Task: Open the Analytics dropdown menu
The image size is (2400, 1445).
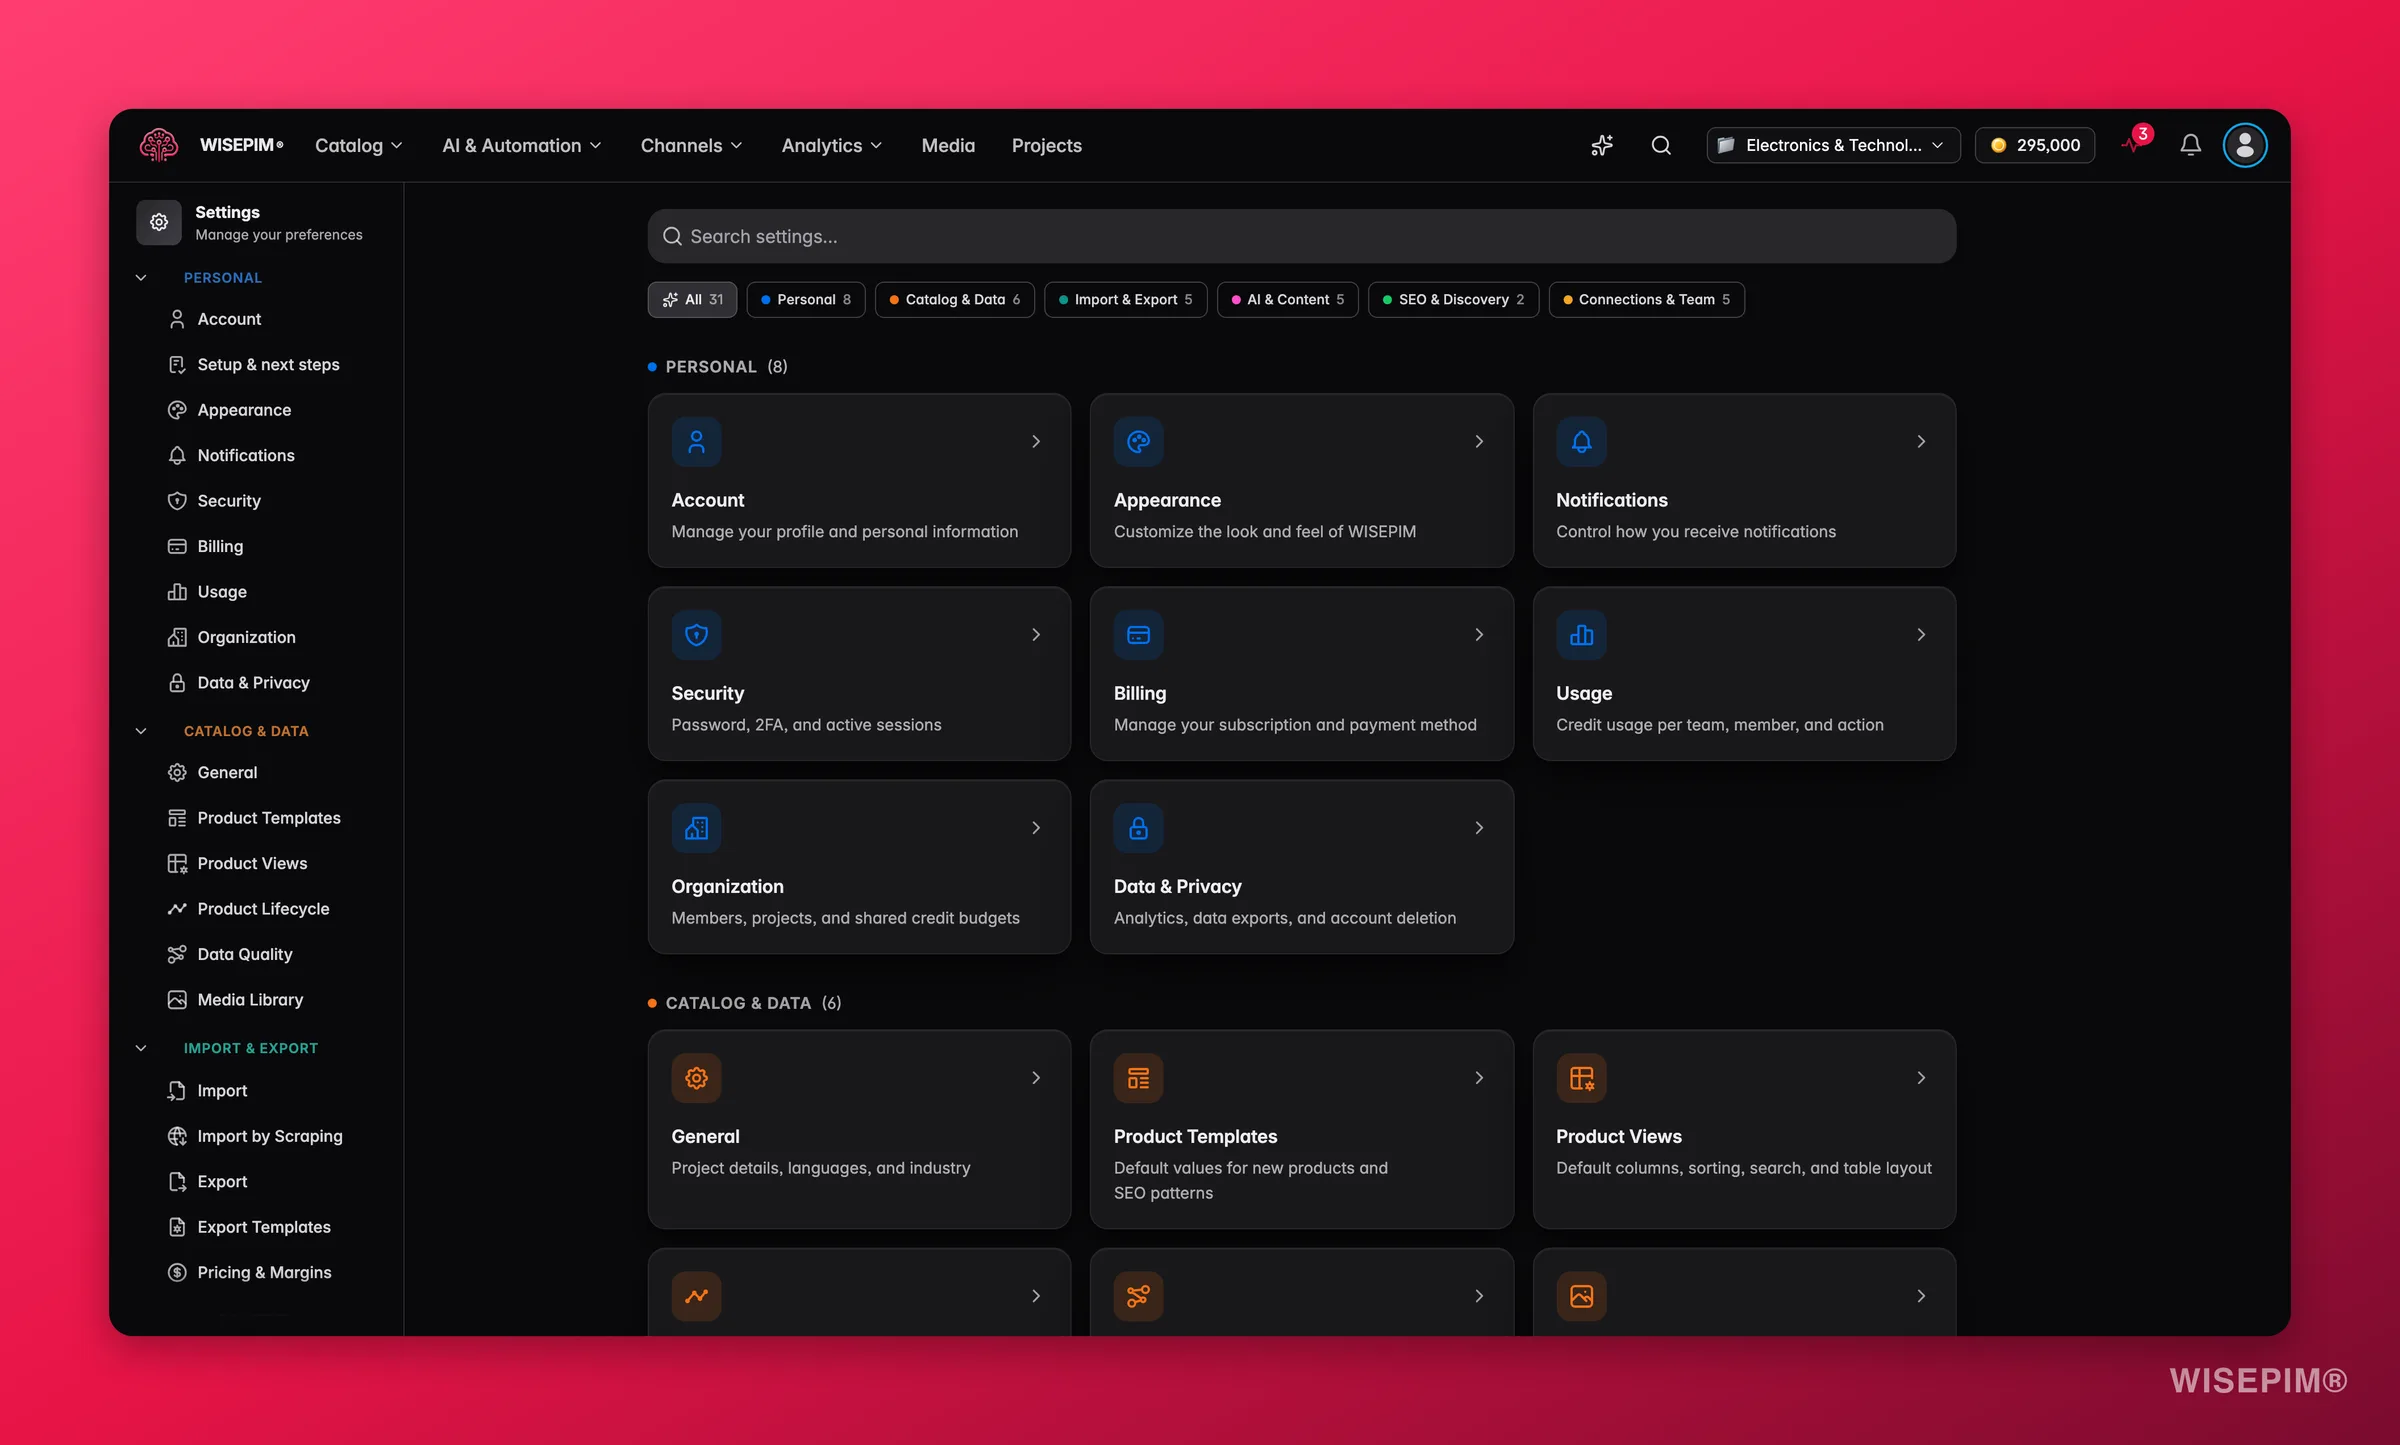Action: (832, 145)
